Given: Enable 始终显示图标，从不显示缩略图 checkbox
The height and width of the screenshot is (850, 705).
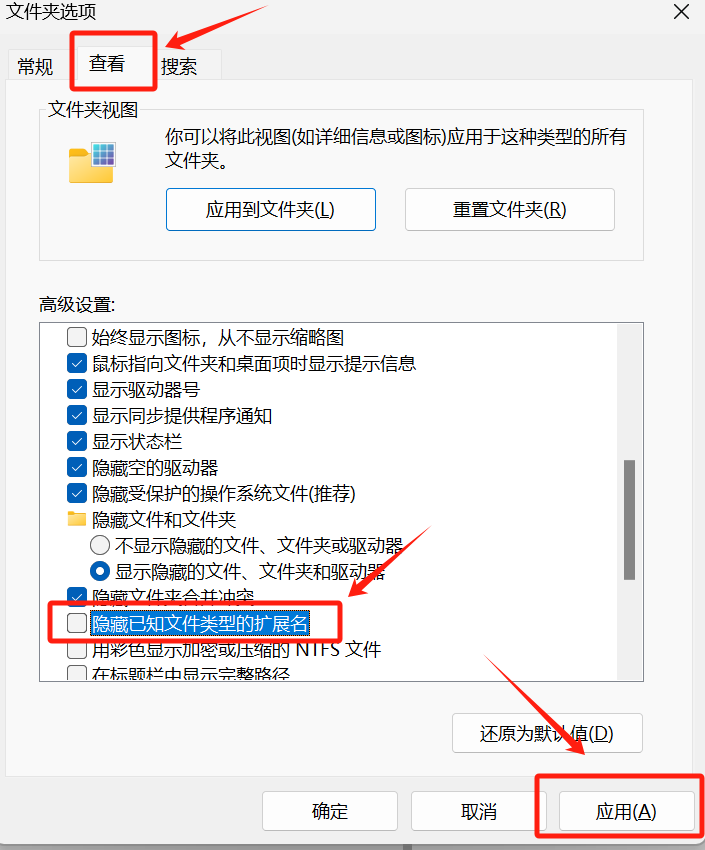Looking at the screenshot, I should 77,337.
